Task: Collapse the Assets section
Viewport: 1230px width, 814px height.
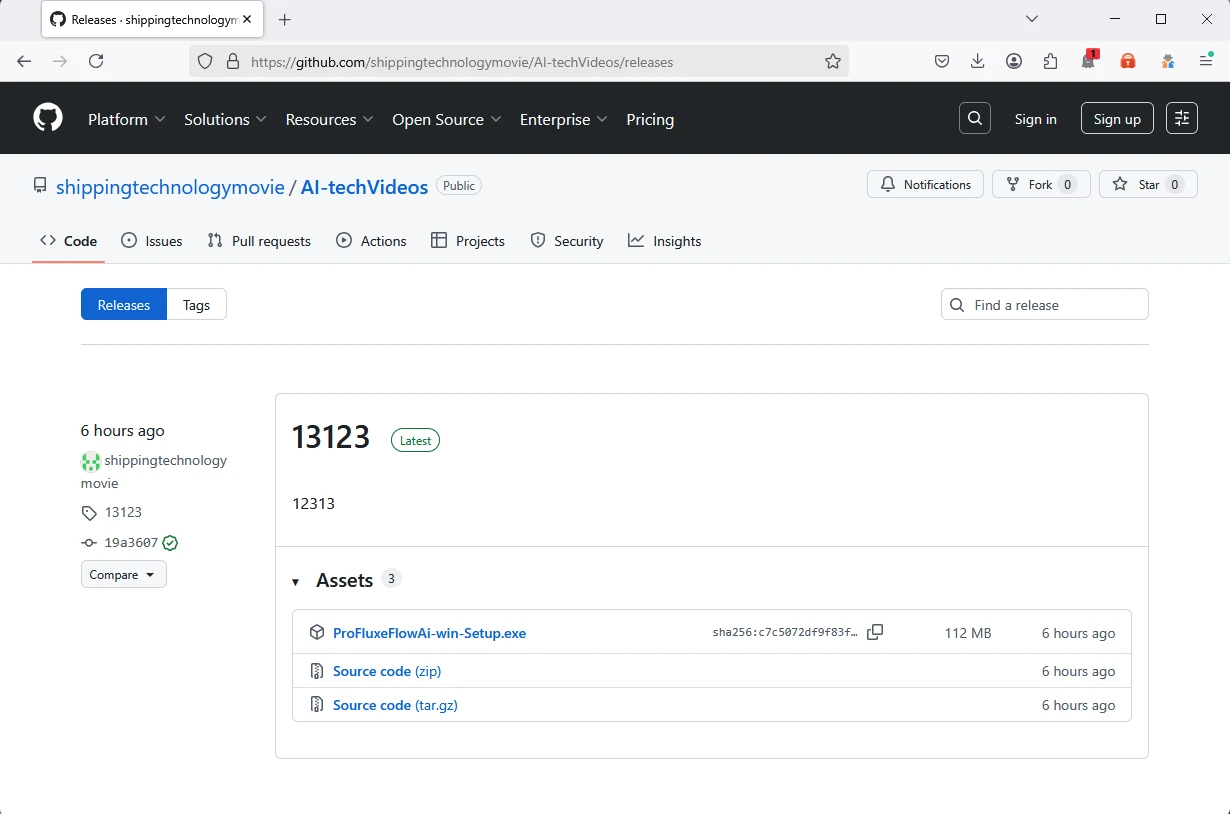Action: (296, 581)
